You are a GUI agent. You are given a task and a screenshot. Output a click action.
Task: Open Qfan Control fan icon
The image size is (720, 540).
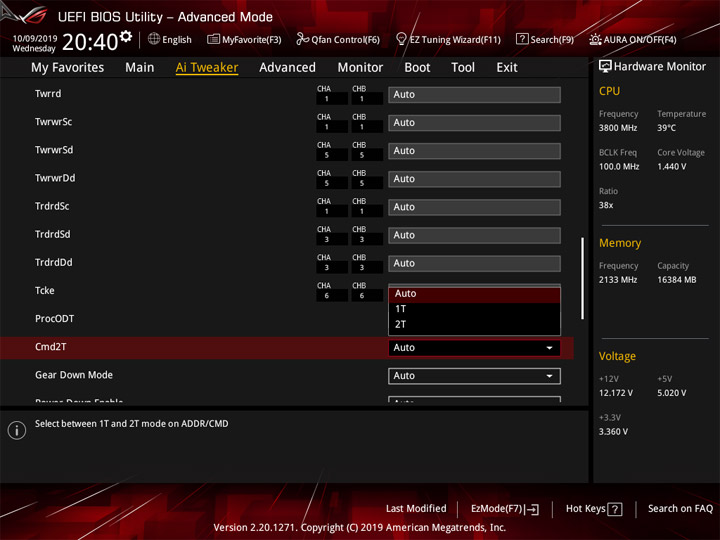302,39
